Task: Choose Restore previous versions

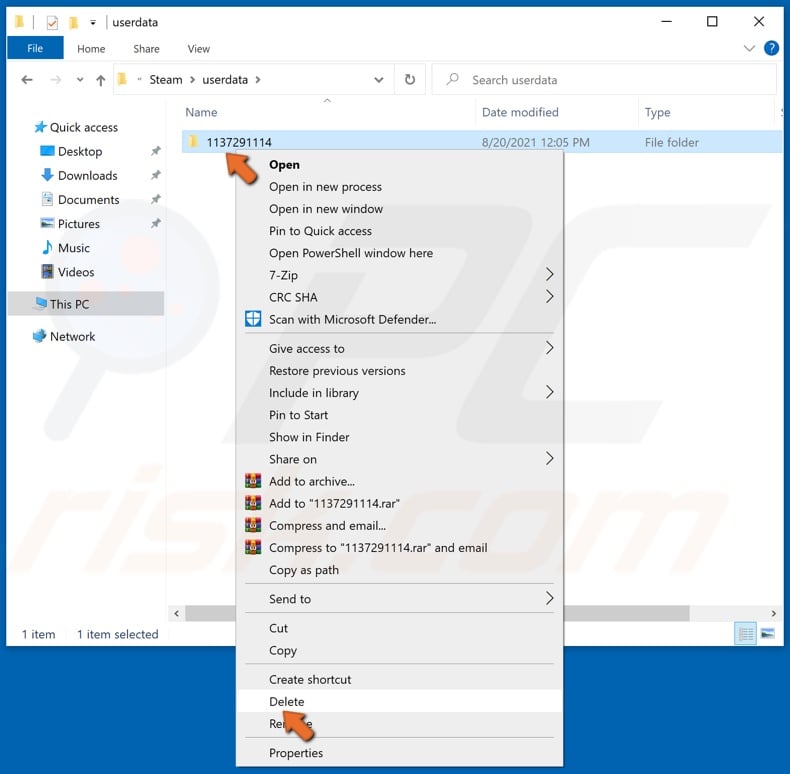Action: pyautogui.click(x=399, y=371)
